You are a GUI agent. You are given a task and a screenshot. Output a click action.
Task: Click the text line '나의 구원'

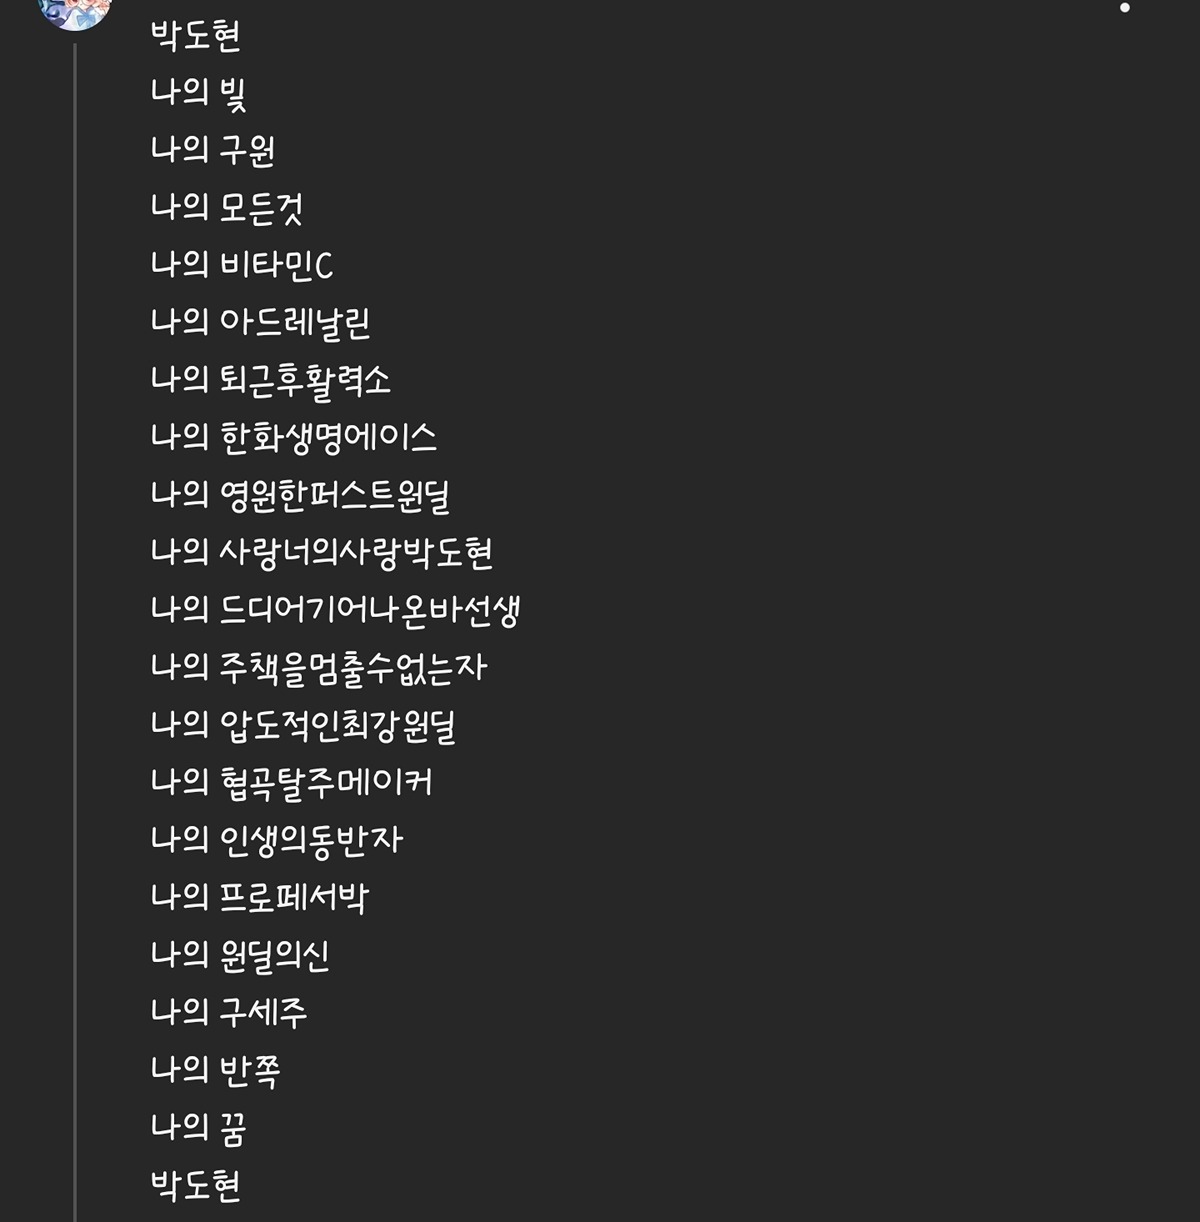pyautogui.click(x=212, y=150)
